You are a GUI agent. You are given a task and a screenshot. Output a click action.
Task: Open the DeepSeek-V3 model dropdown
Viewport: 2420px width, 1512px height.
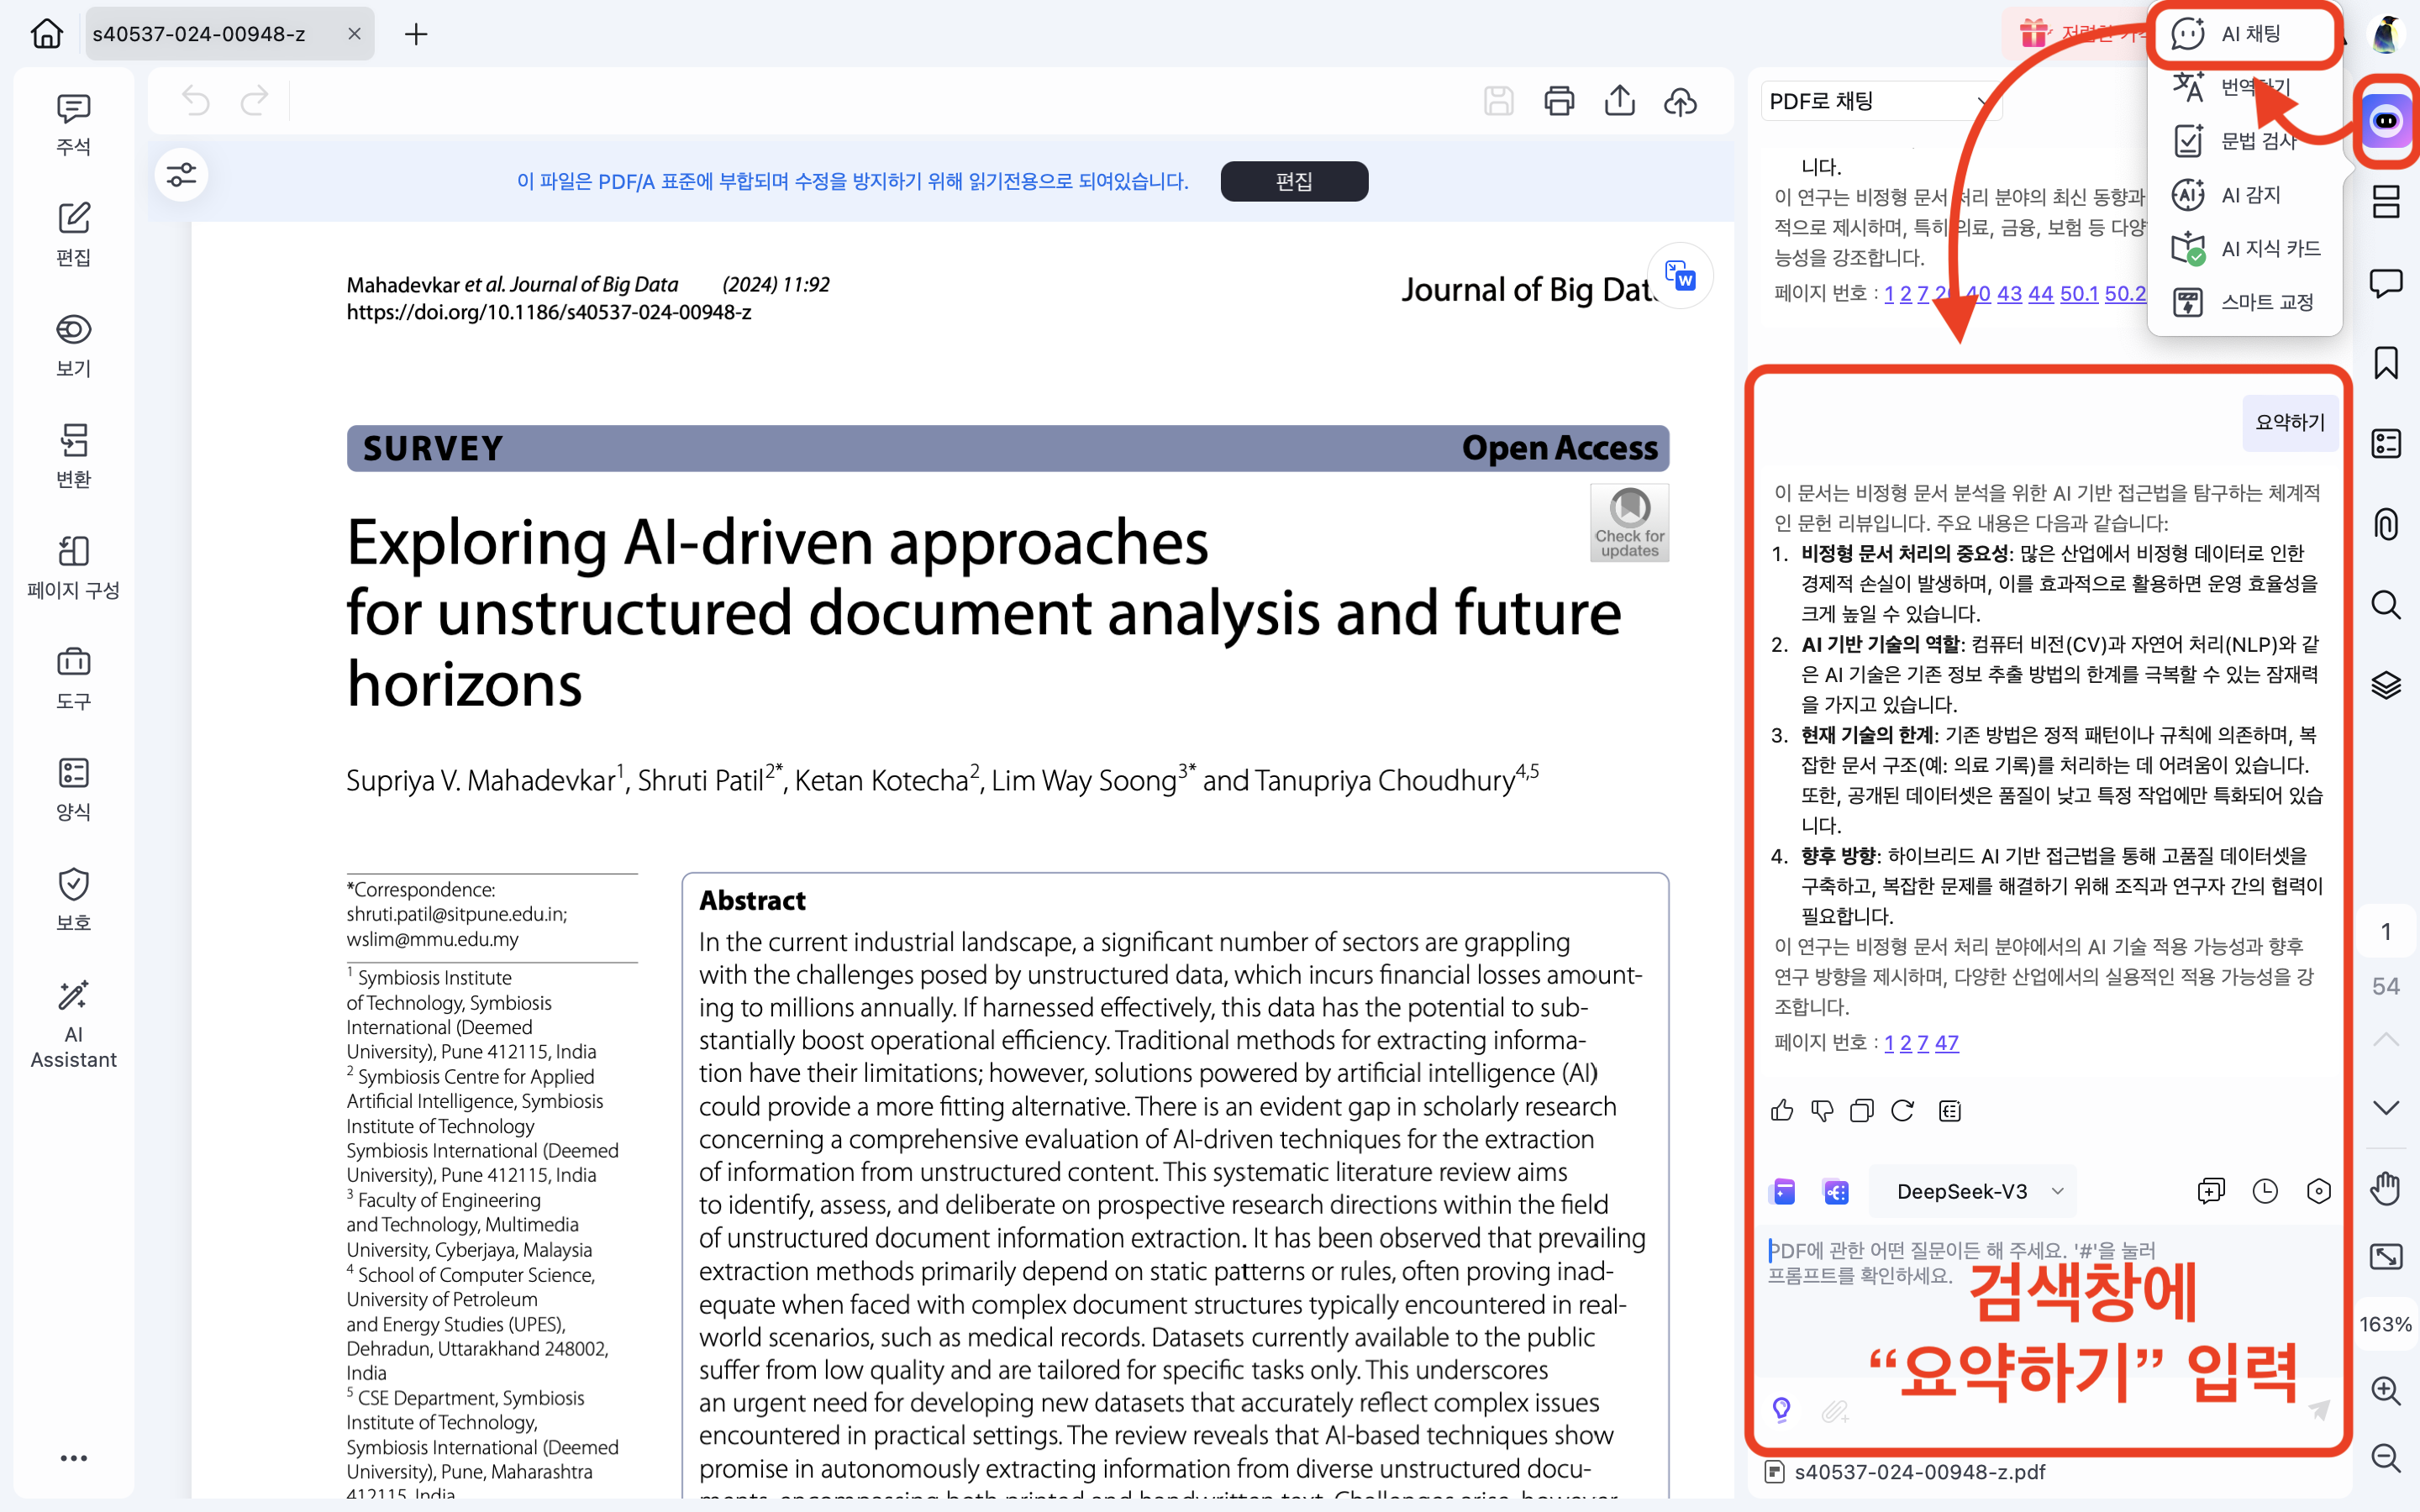[x=1973, y=1191]
